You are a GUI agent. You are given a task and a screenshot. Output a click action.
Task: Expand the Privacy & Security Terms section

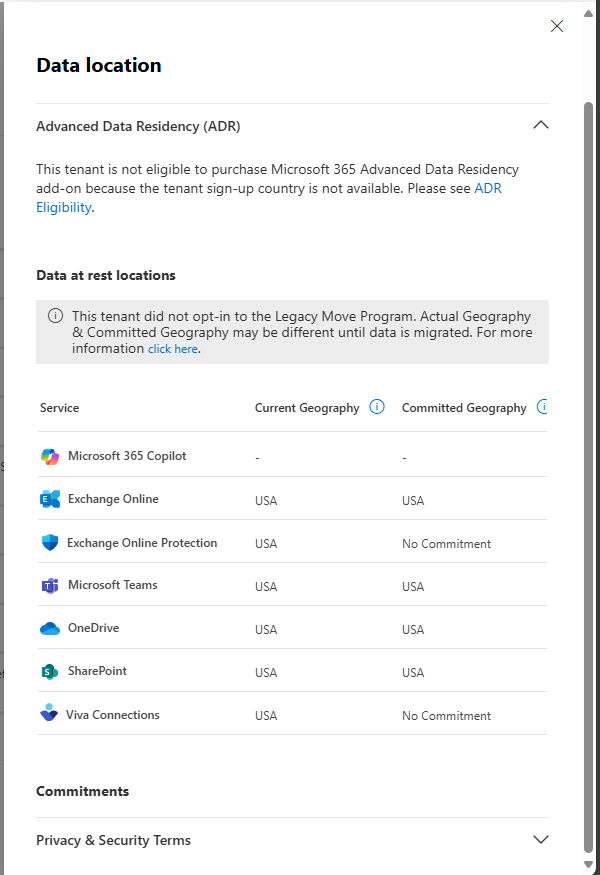point(541,840)
